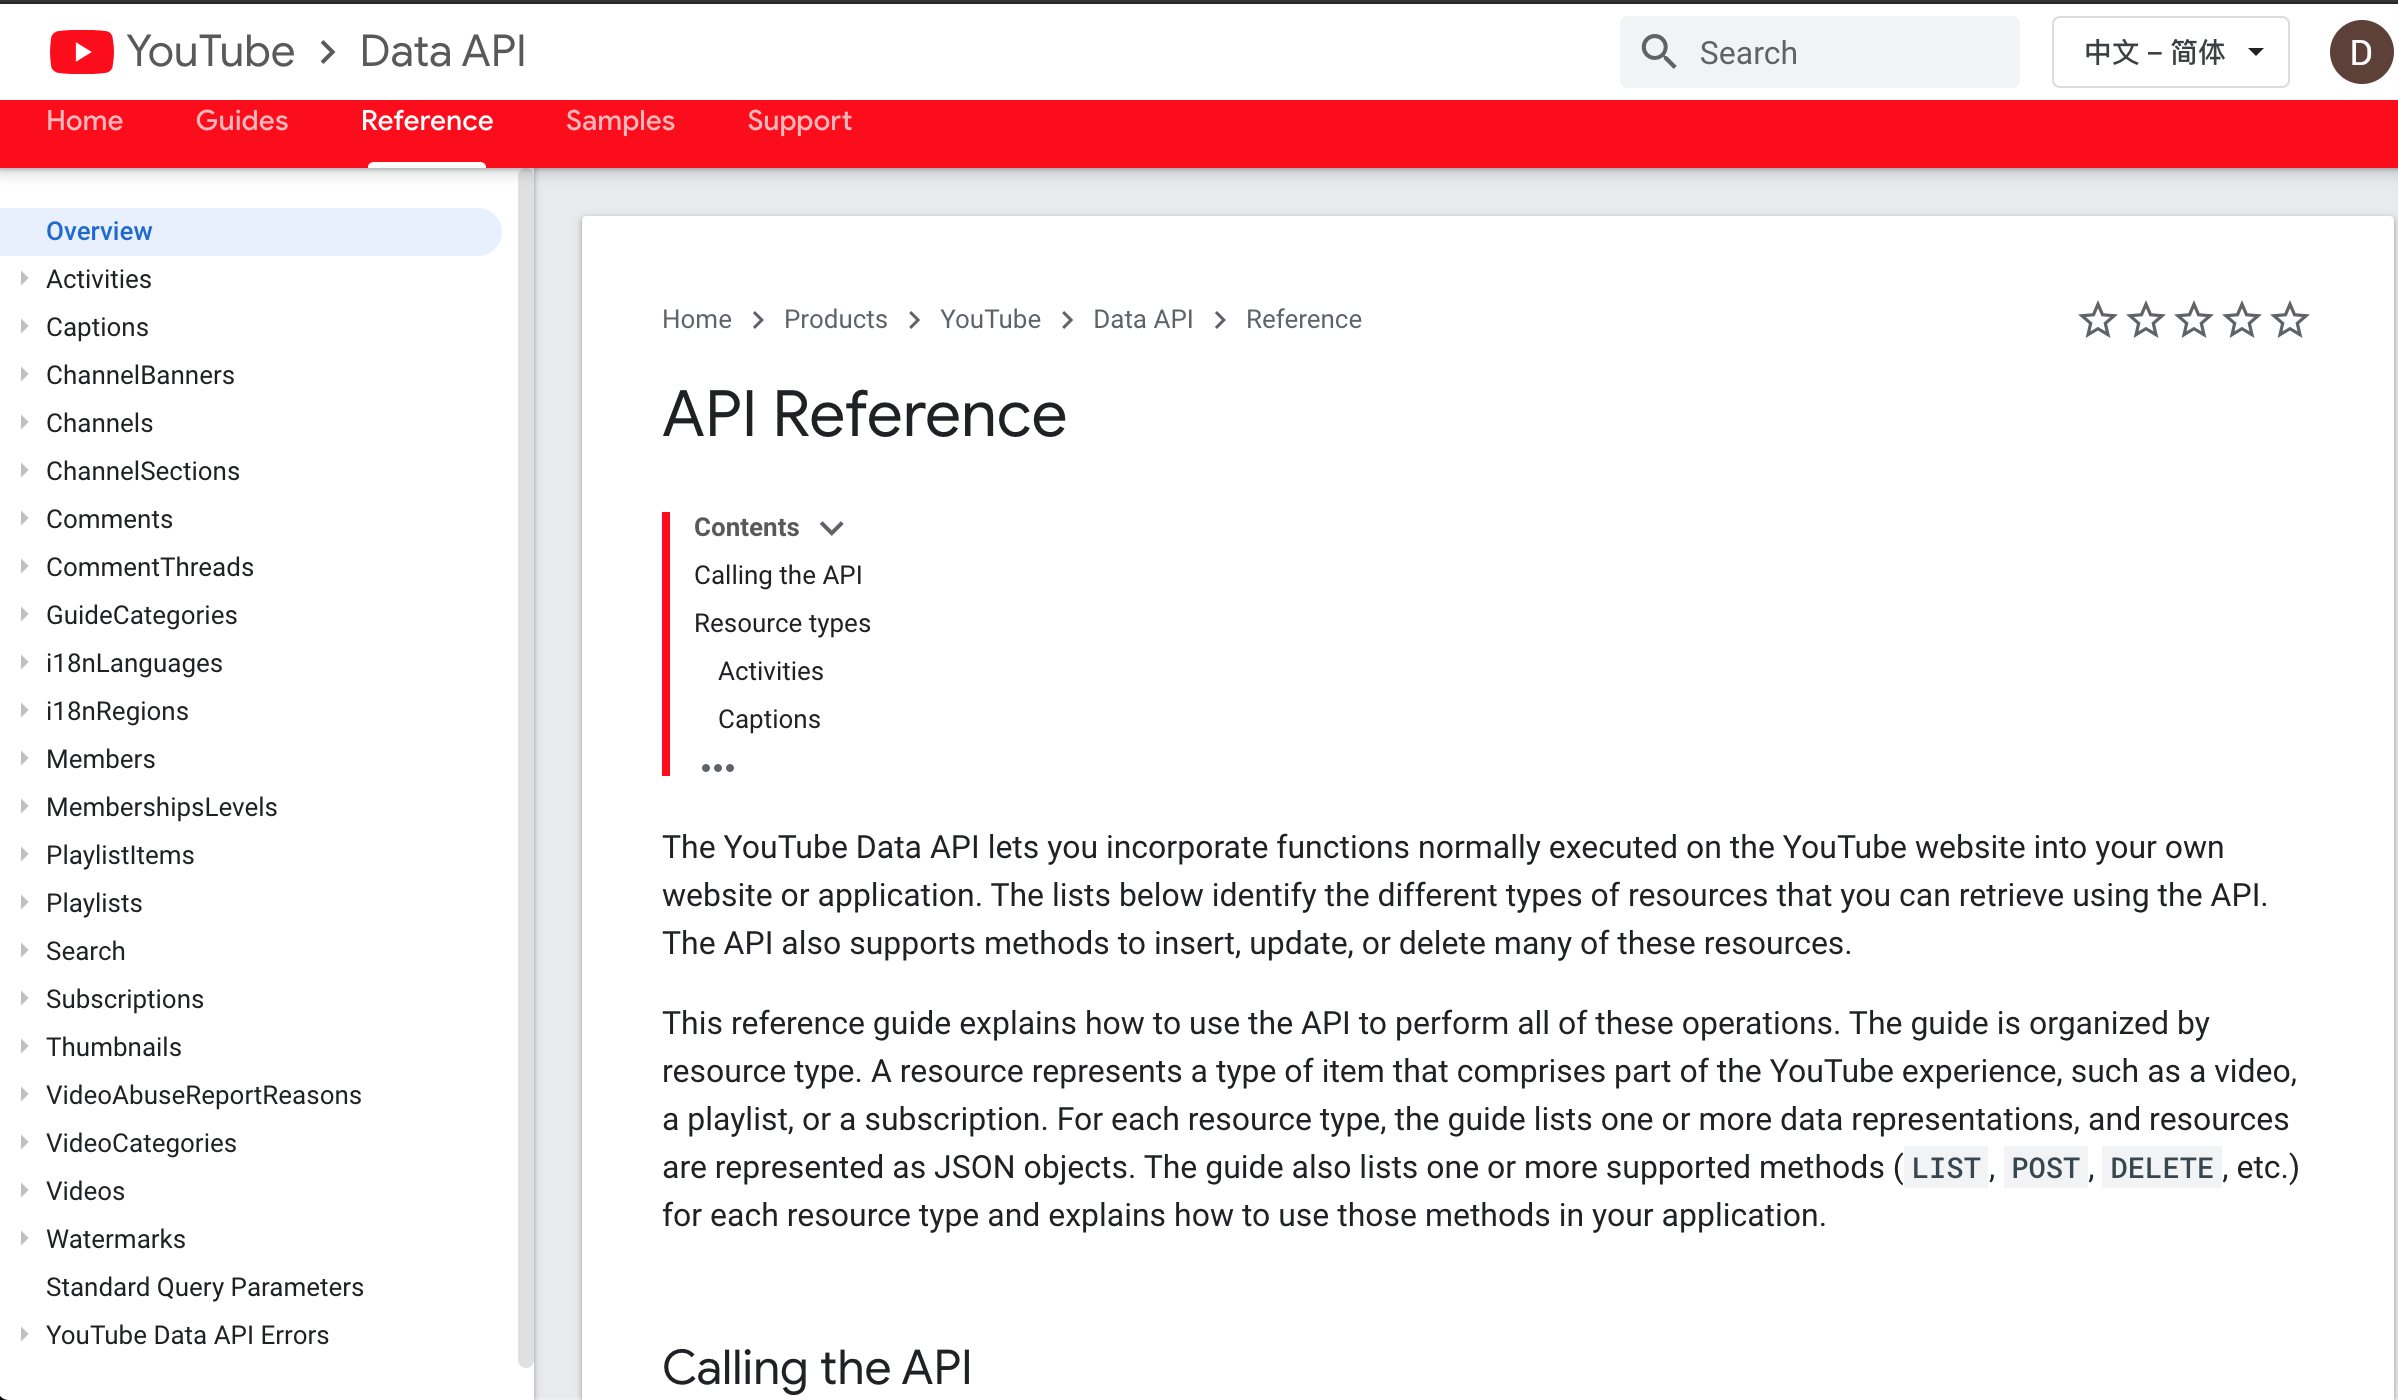Jump to Captions in the contents list
Viewport: 2398px width, 1400px height.
pyautogui.click(x=769, y=719)
